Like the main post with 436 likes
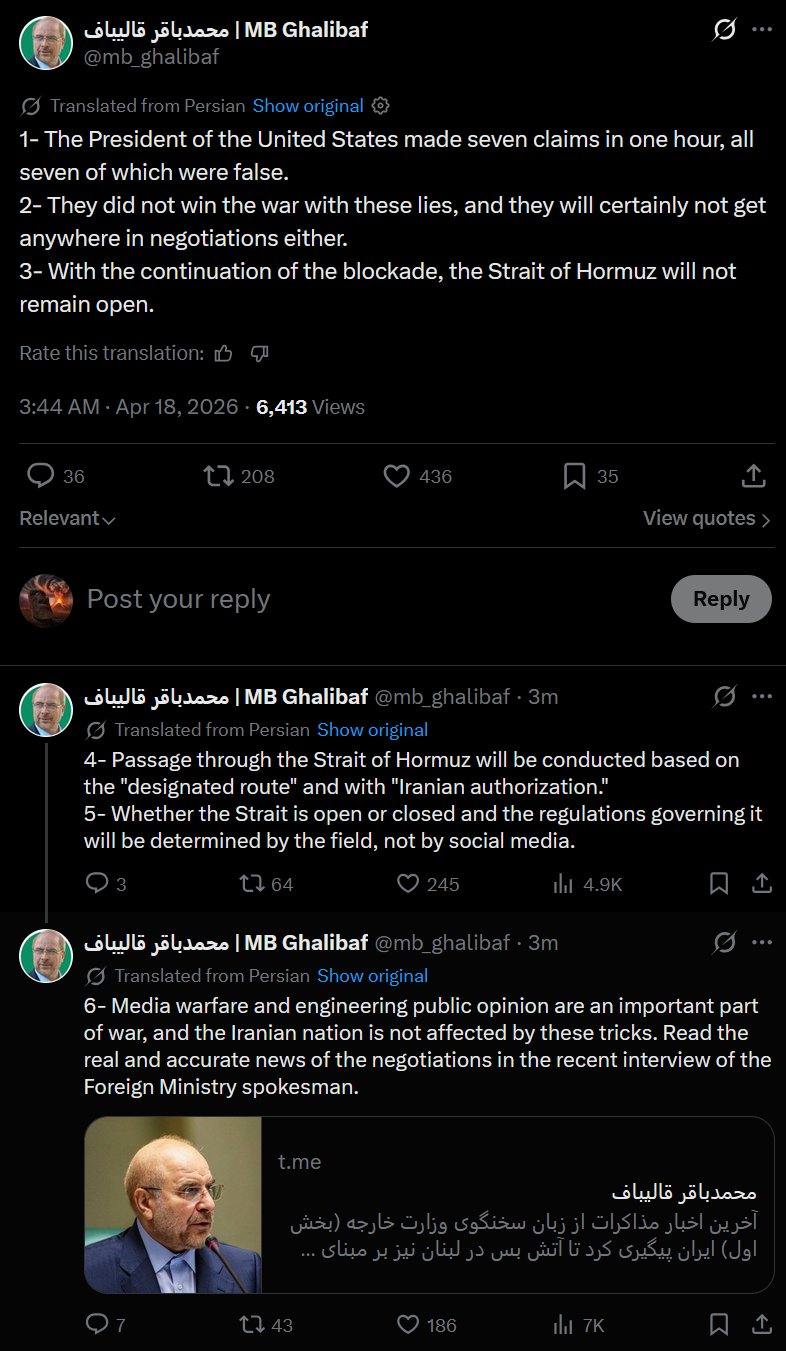This screenshot has height=1351, width=786. pos(397,476)
